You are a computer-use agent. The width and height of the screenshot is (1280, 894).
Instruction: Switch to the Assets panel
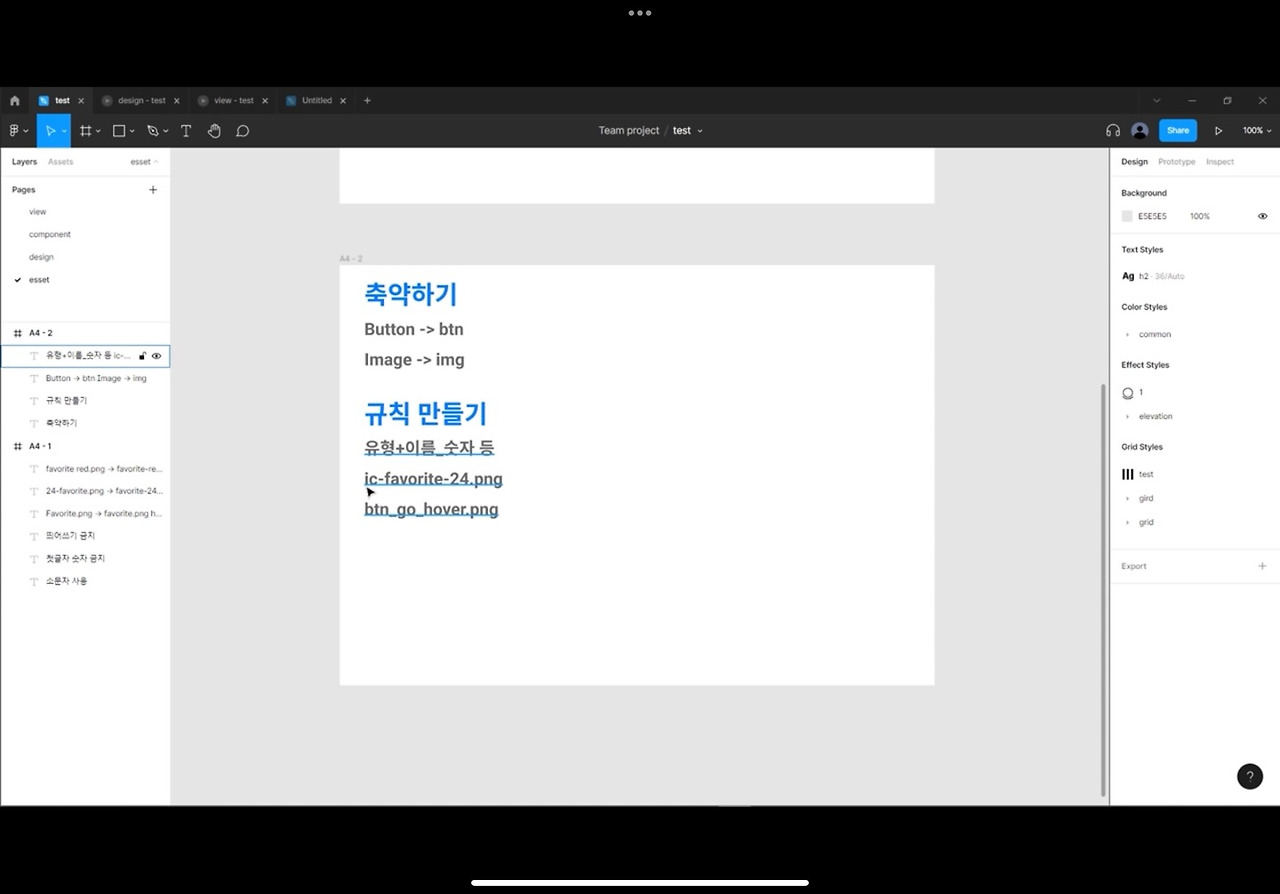coord(60,161)
